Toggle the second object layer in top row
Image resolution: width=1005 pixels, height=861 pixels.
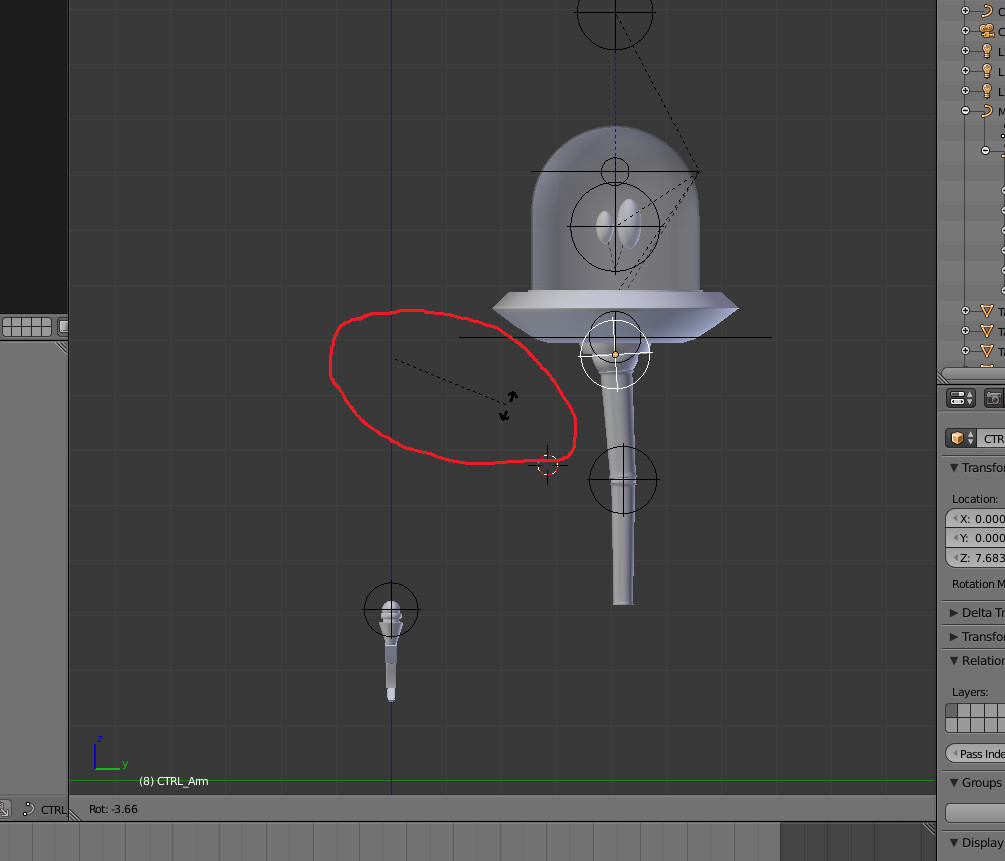(963, 710)
